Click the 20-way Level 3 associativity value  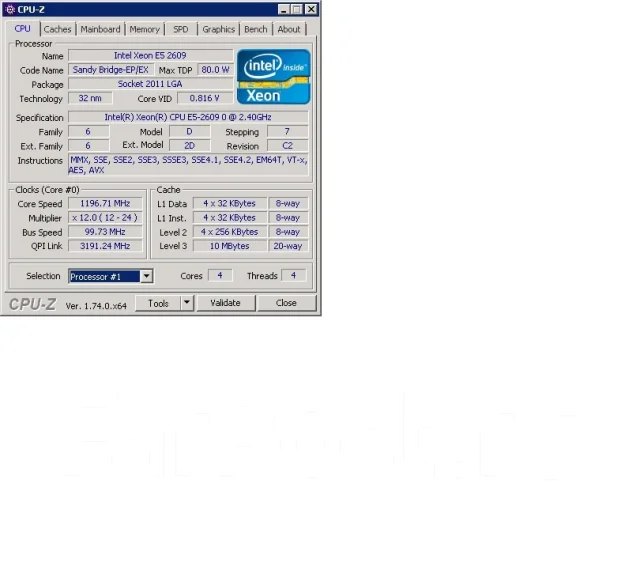288,246
